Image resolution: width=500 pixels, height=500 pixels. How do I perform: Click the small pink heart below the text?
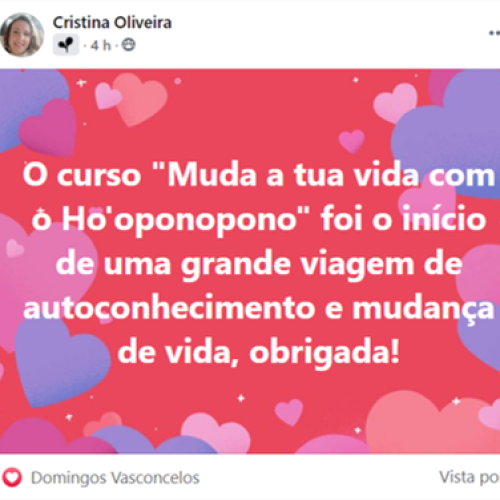(289, 413)
